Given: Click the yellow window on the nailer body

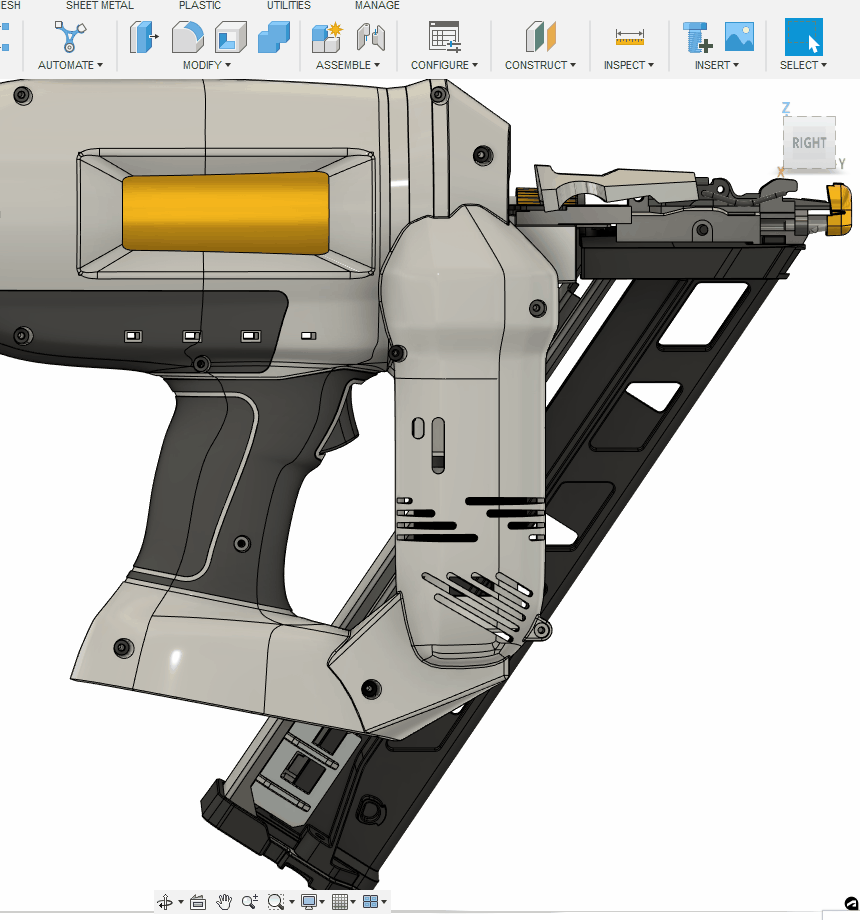Looking at the screenshot, I should coord(226,212).
